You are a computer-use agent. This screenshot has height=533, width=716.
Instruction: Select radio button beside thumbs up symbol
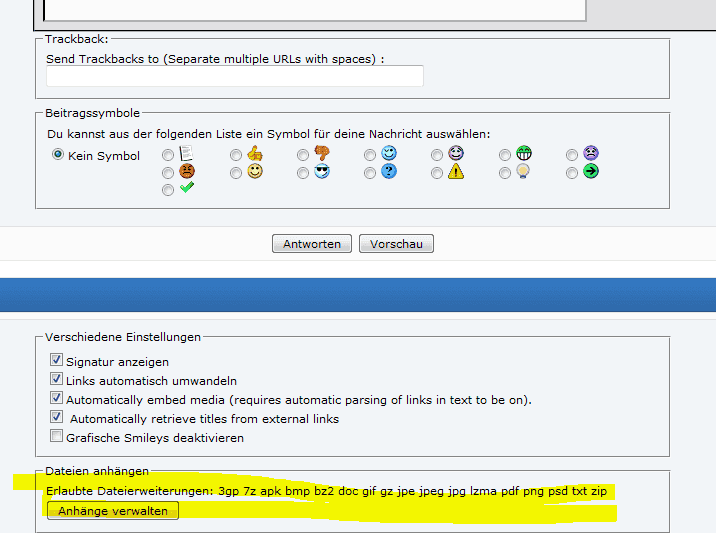[236, 155]
